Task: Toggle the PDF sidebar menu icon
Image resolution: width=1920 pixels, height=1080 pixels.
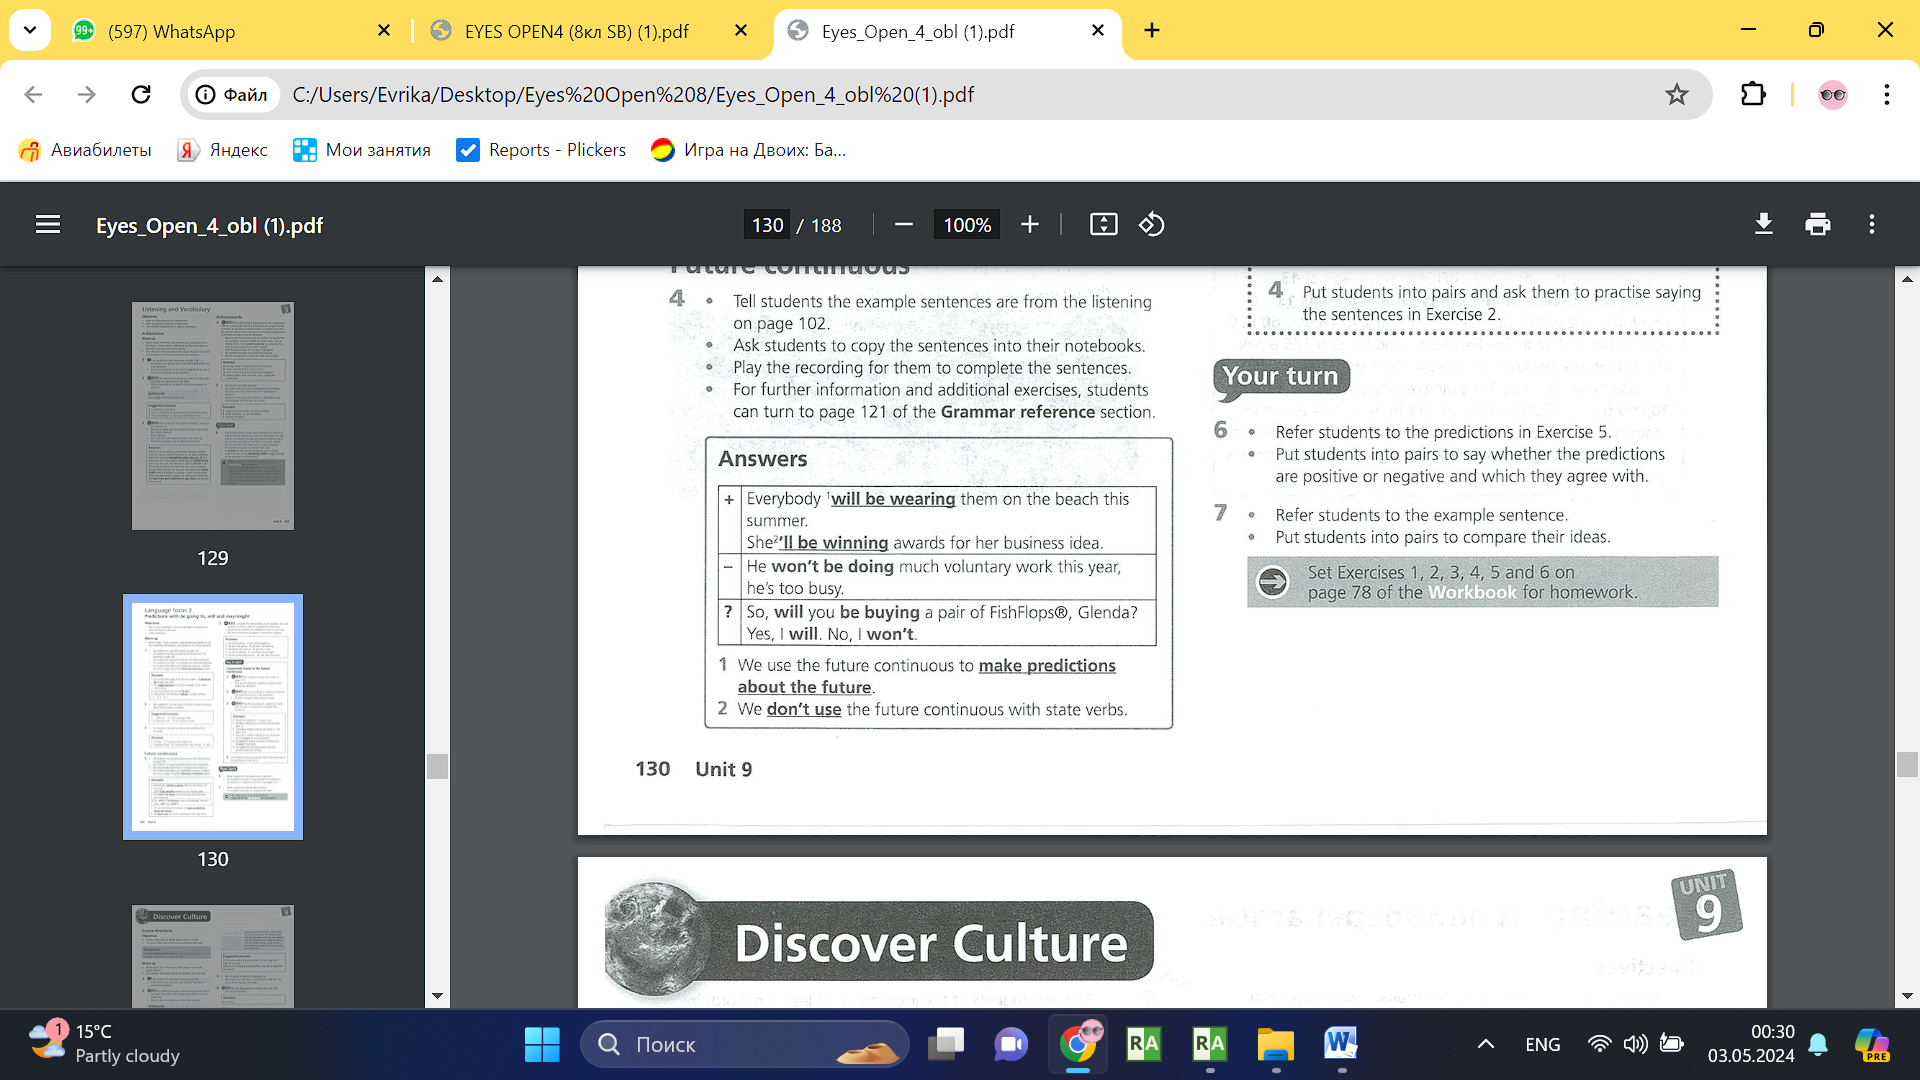Action: point(48,225)
